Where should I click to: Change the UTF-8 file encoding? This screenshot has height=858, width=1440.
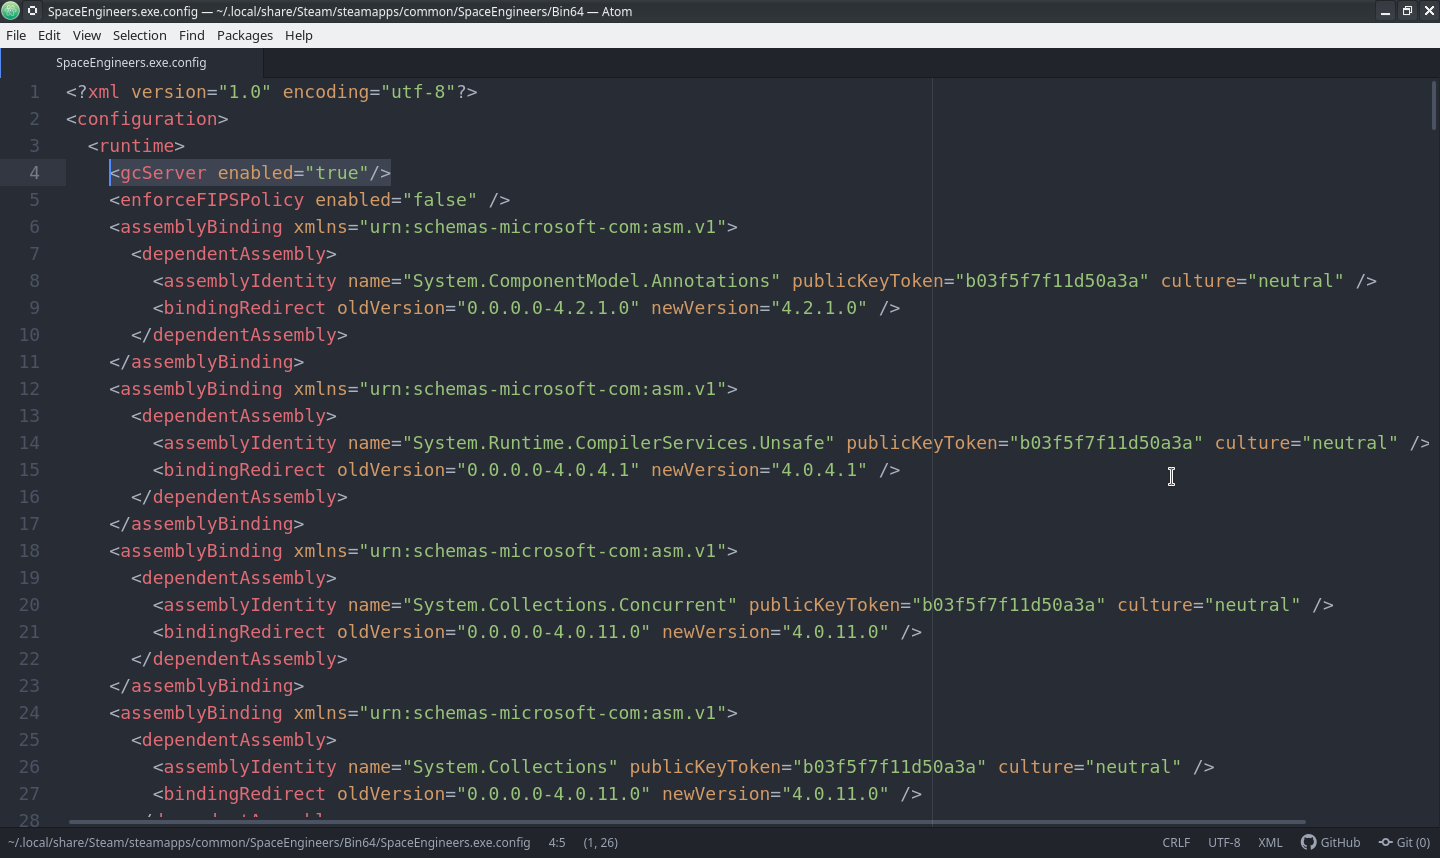1224,842
